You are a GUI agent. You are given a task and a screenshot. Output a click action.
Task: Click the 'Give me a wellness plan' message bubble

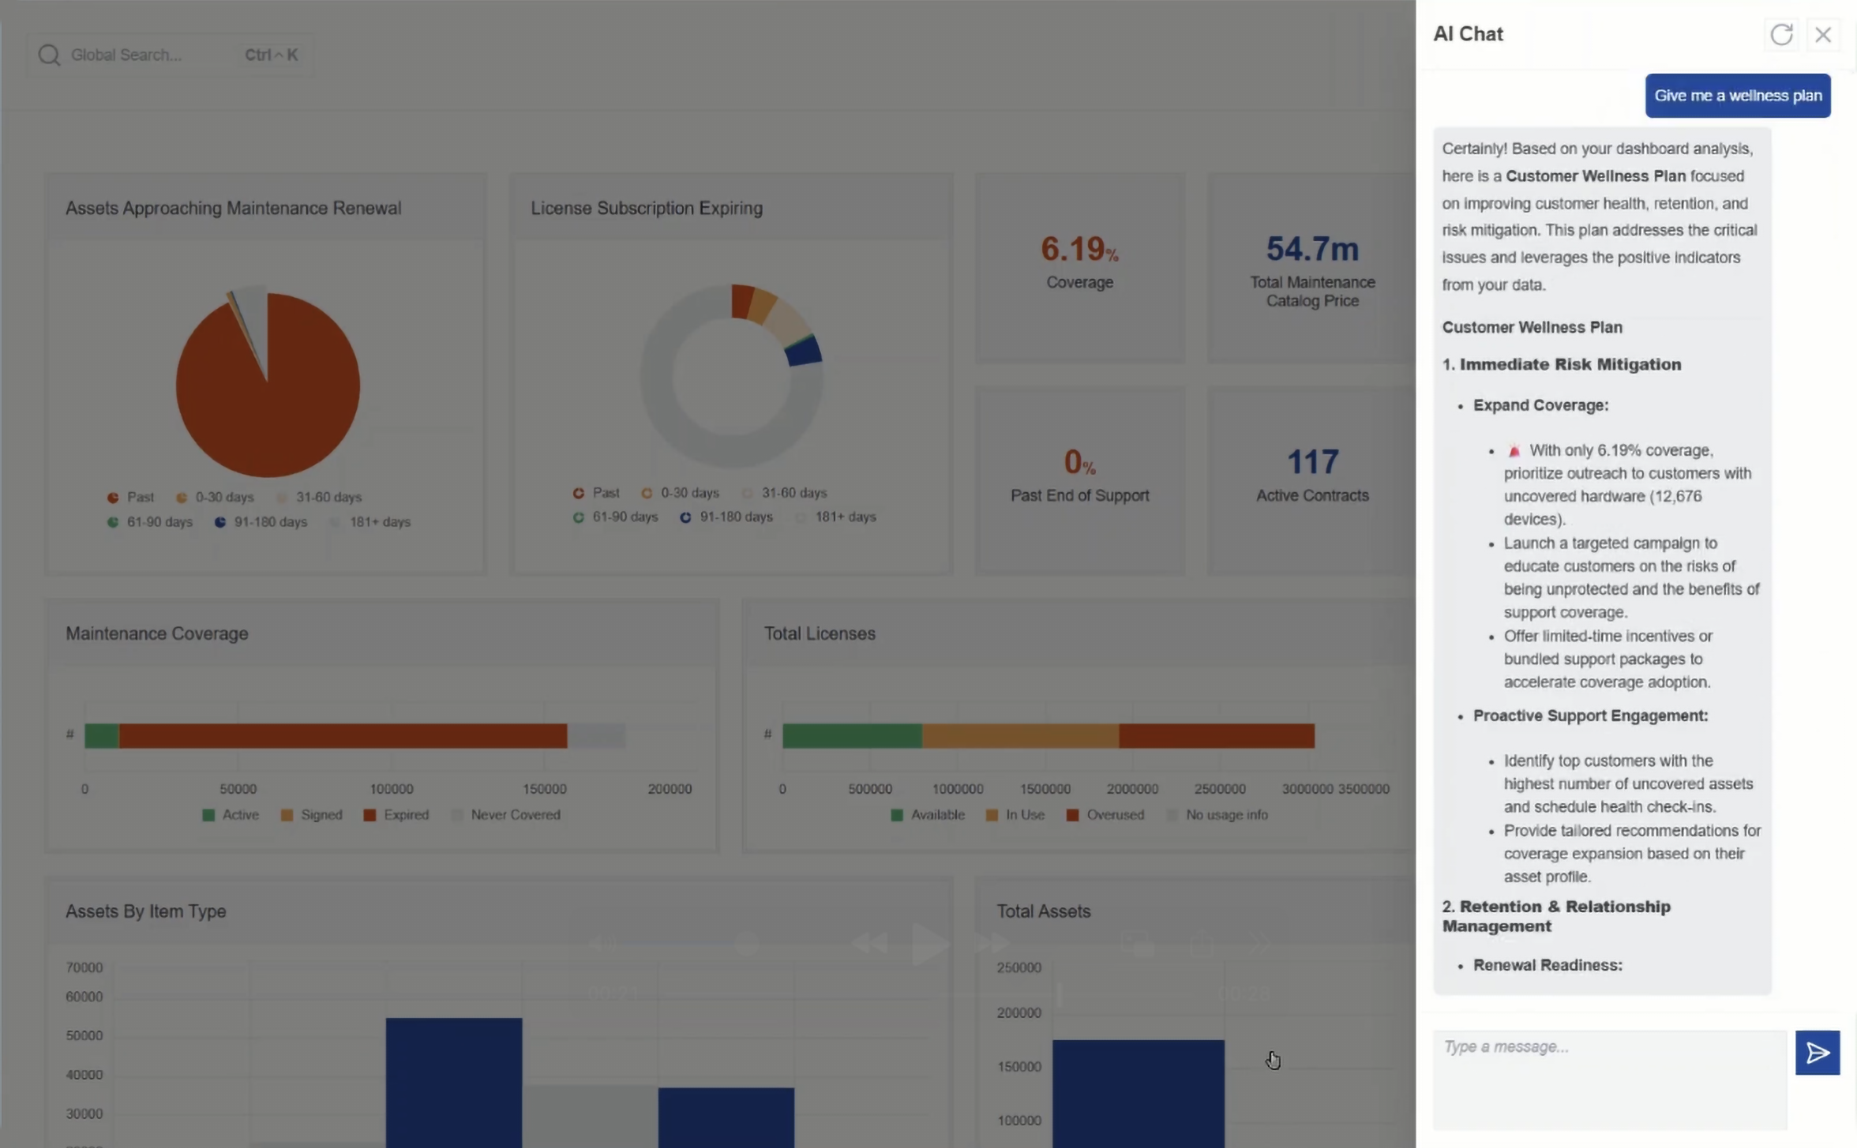coord(1737,96)
